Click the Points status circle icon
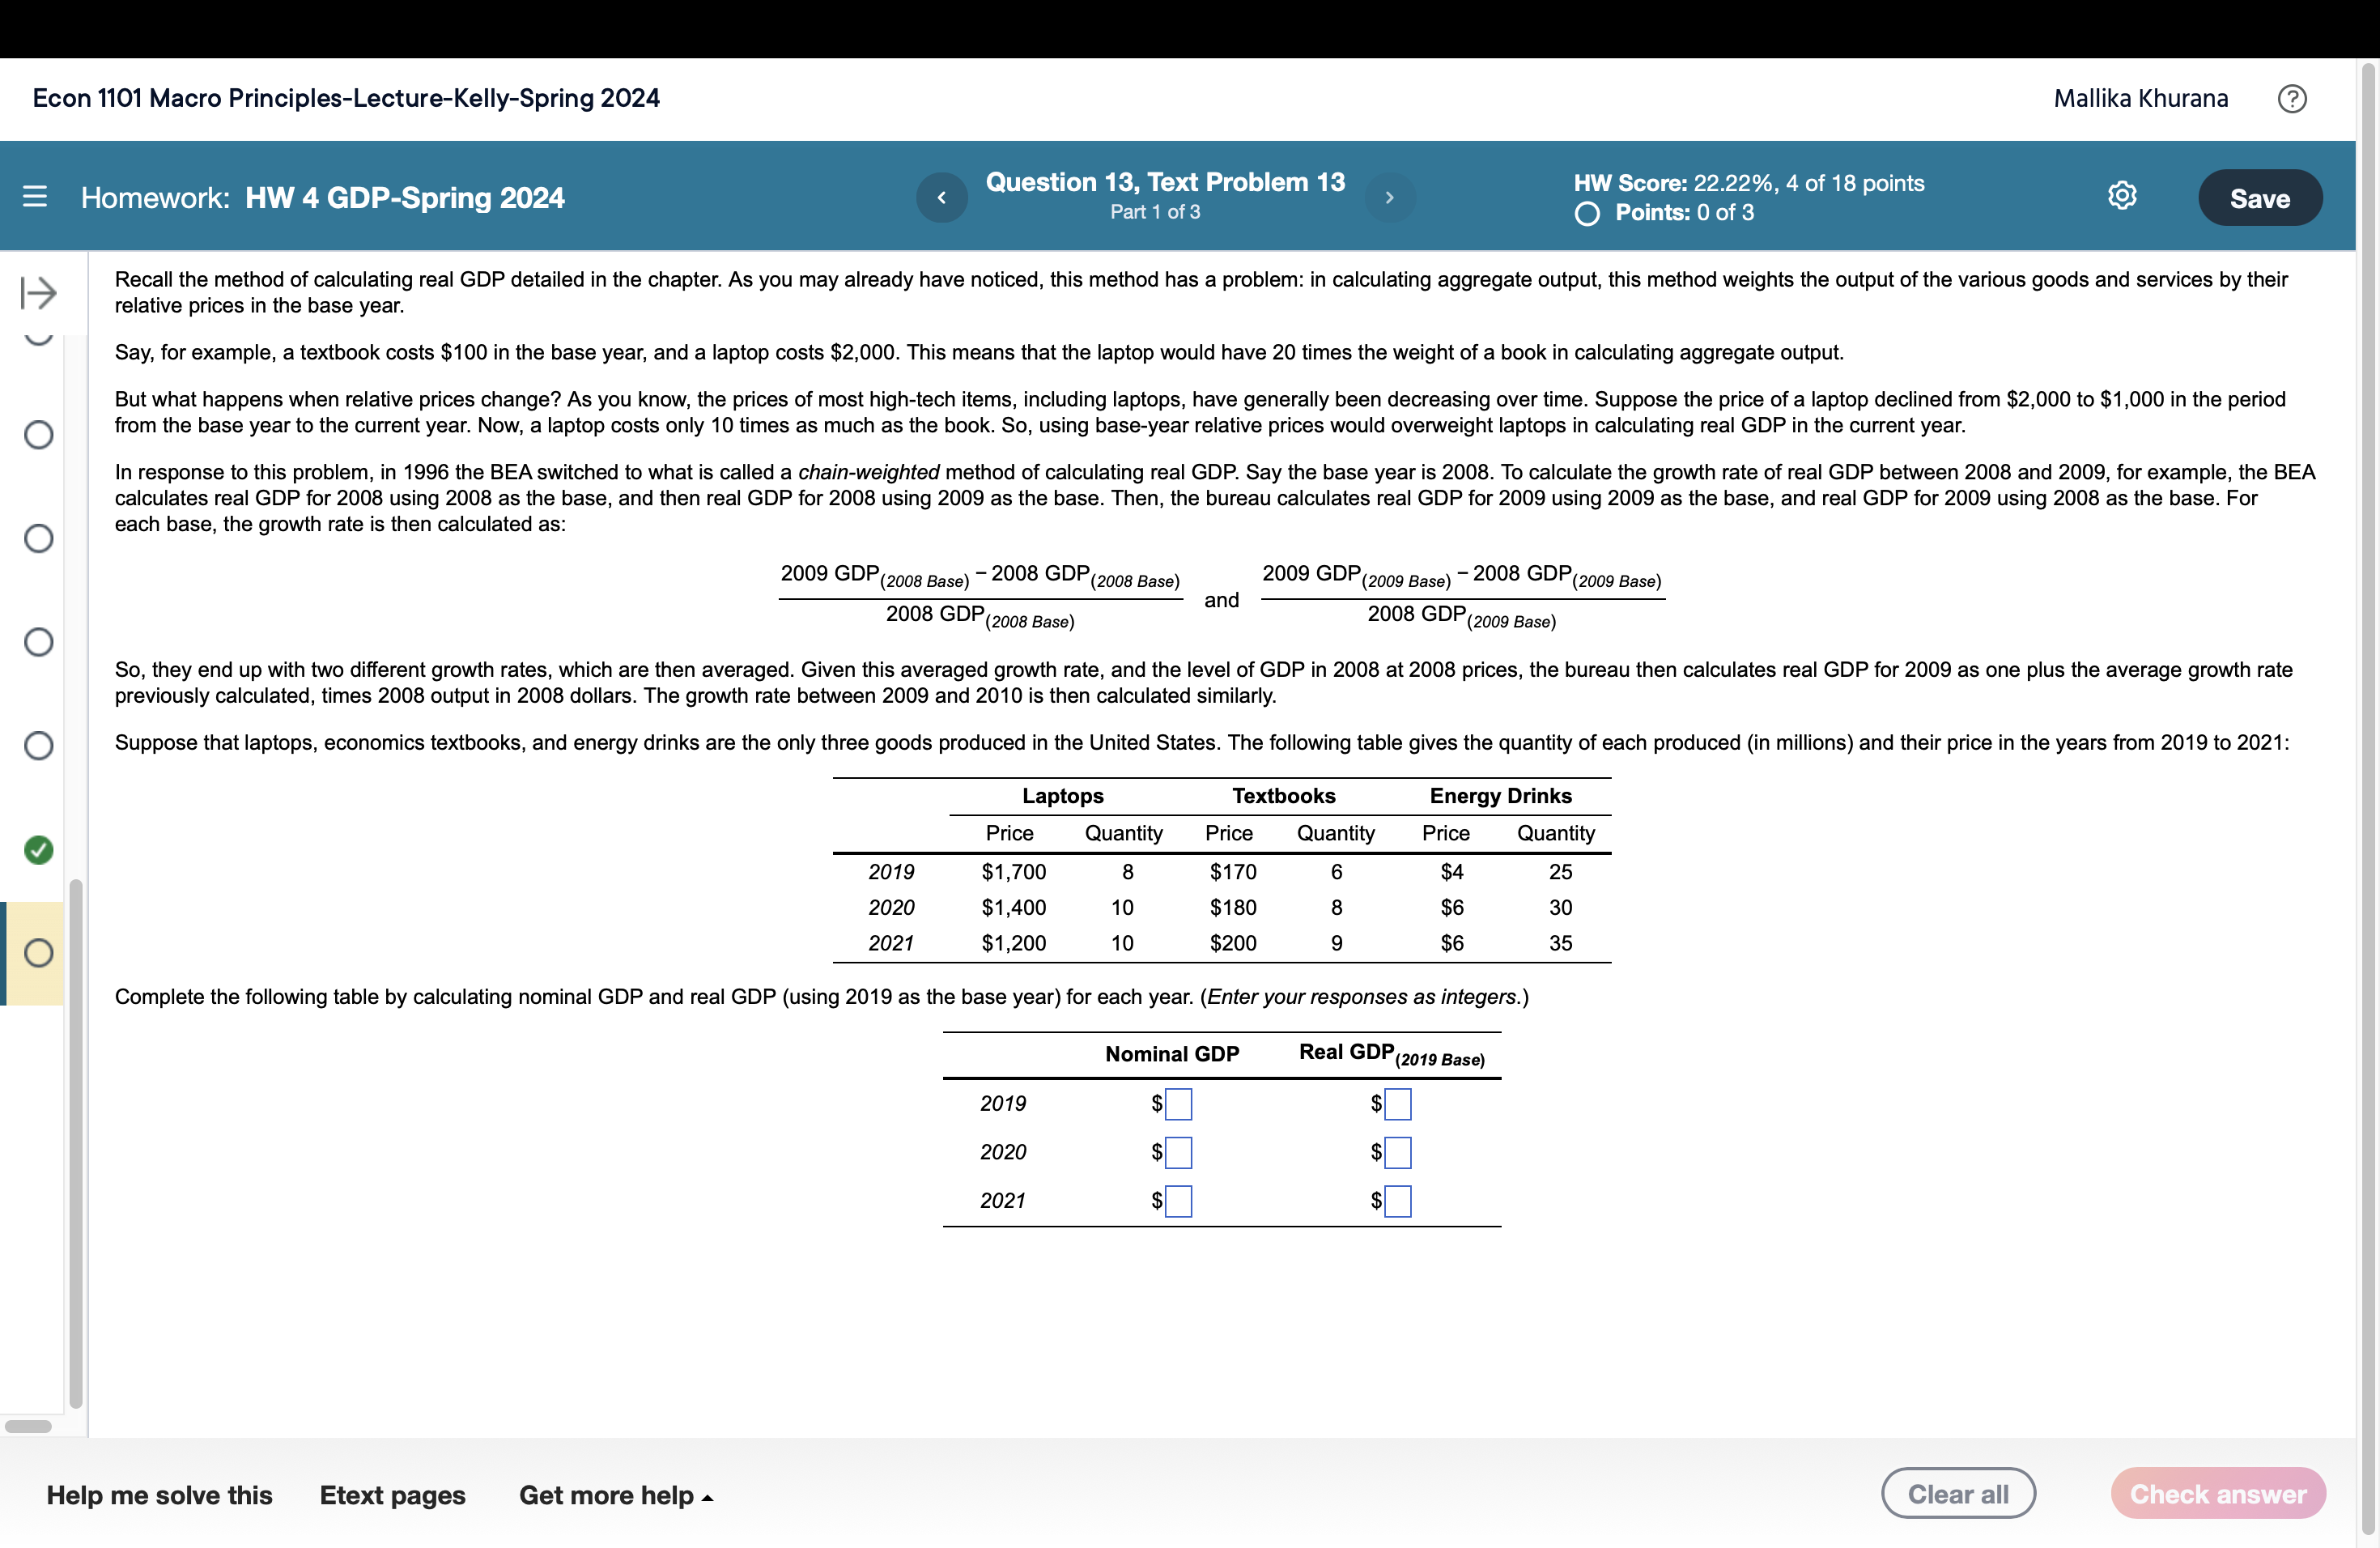2380x1548 pixels. coord(1586,213)
